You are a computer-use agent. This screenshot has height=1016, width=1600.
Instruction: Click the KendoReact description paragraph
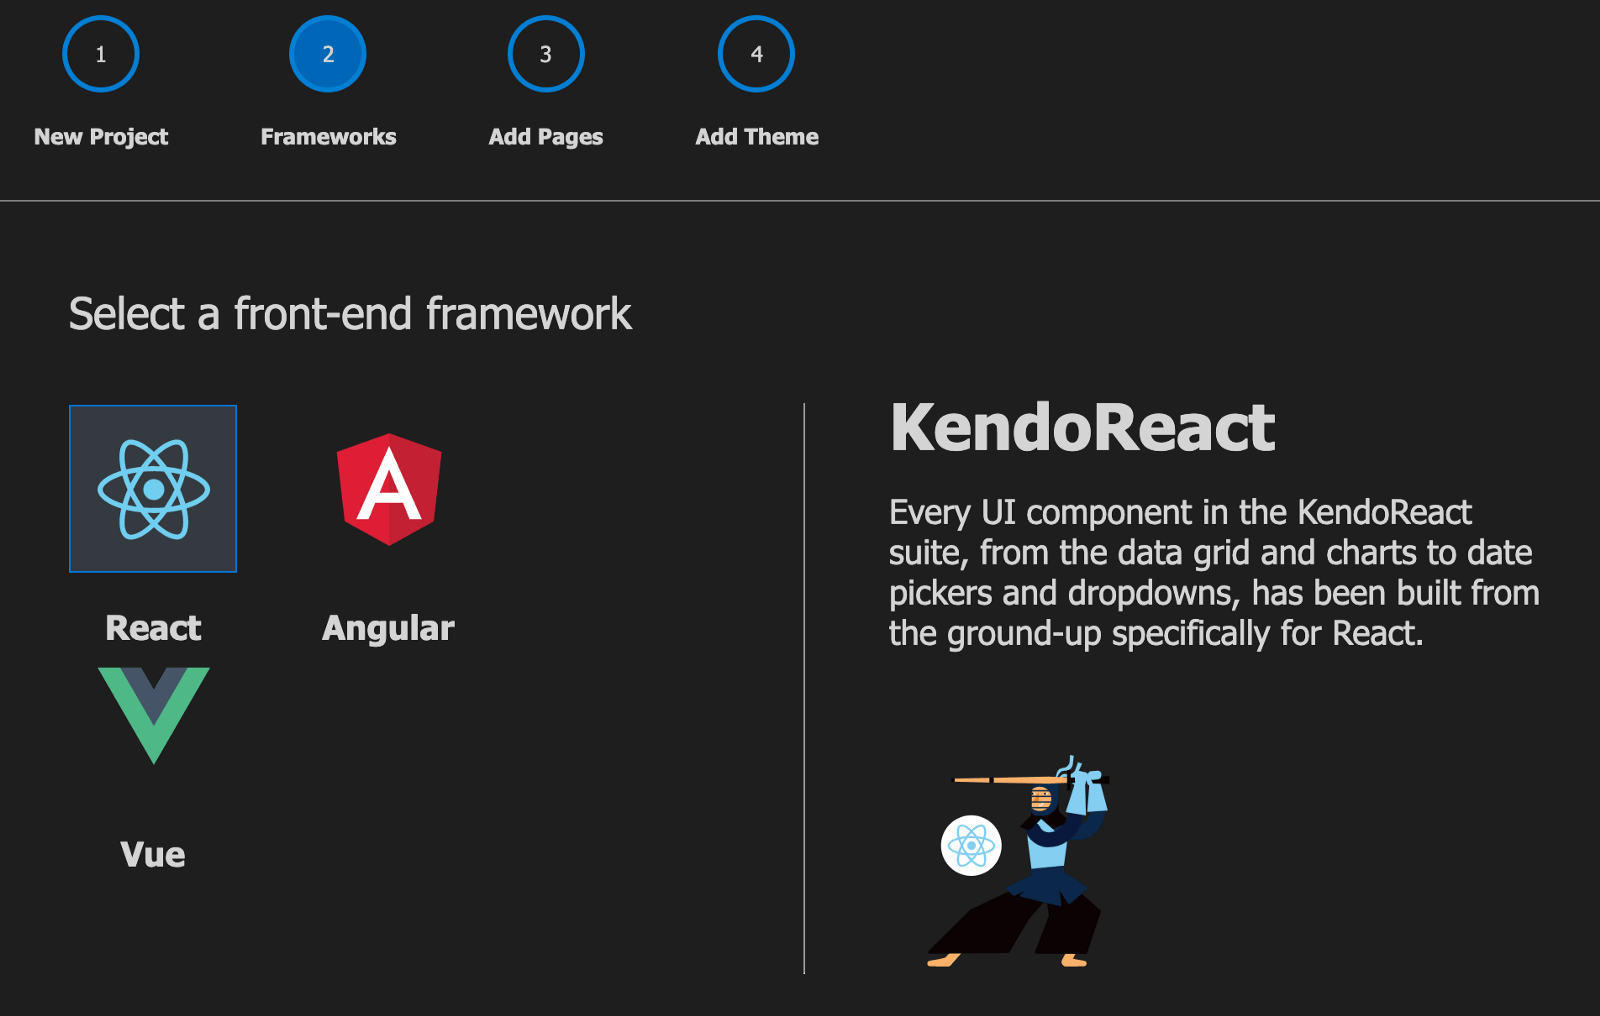pos(1214,573)
